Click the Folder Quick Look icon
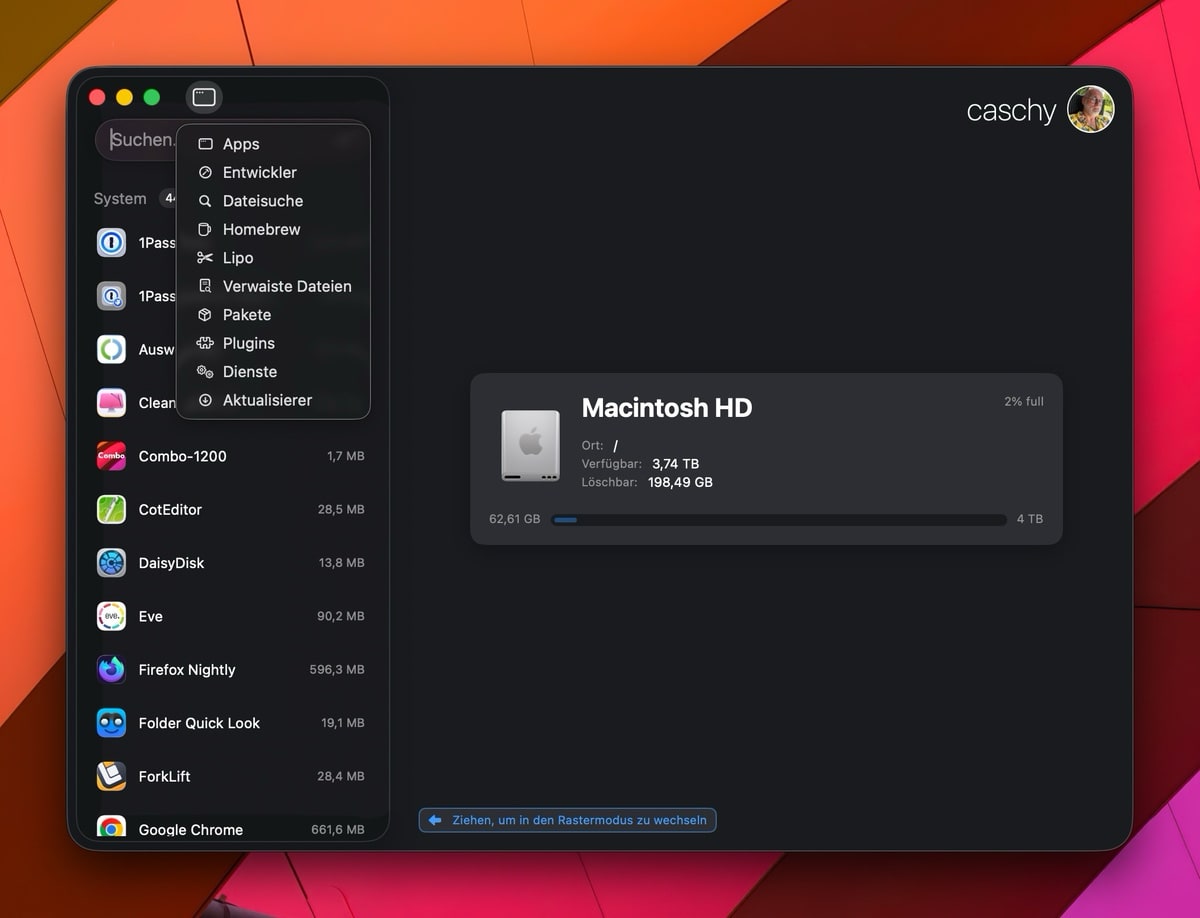 click(111, 723)
